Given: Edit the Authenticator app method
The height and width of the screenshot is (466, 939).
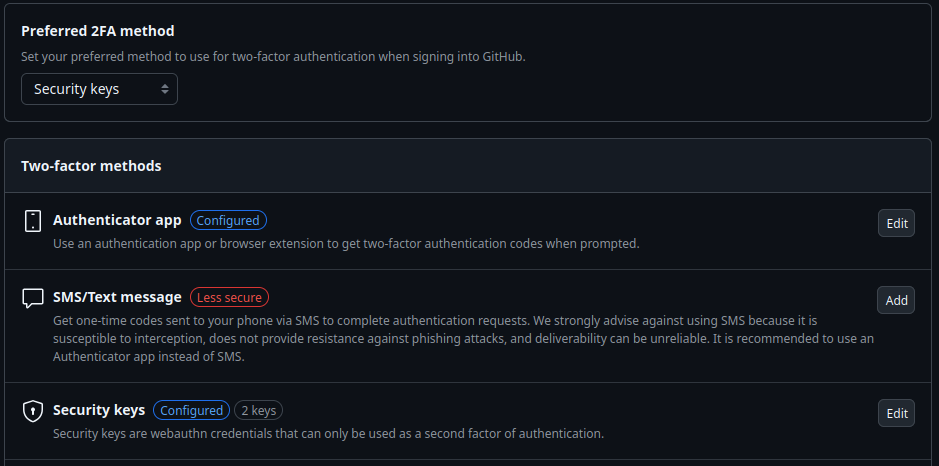Looking at the screenshot, I should coord(896,223).
